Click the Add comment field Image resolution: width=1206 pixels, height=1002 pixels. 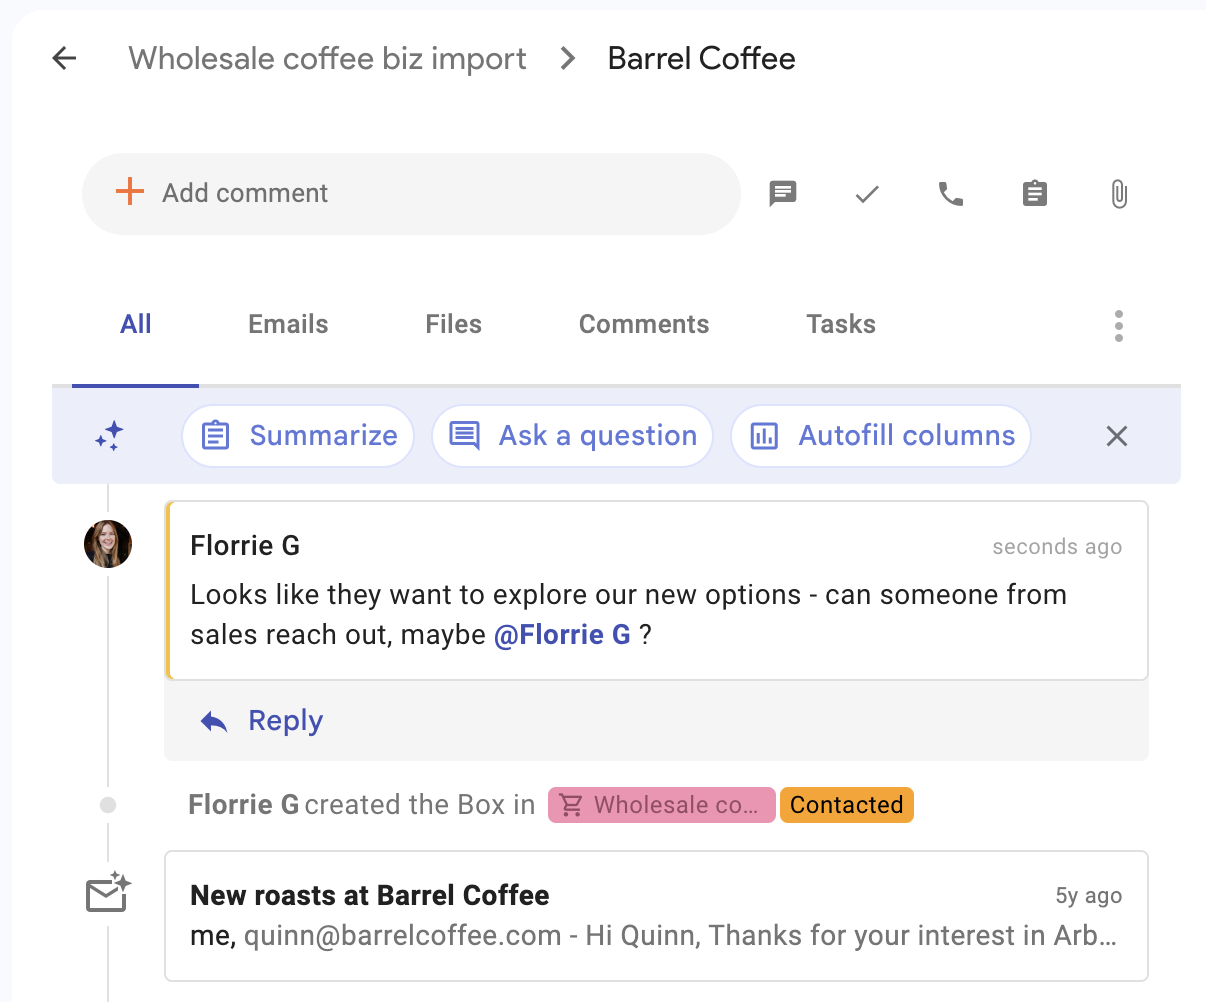coord(411,194)
